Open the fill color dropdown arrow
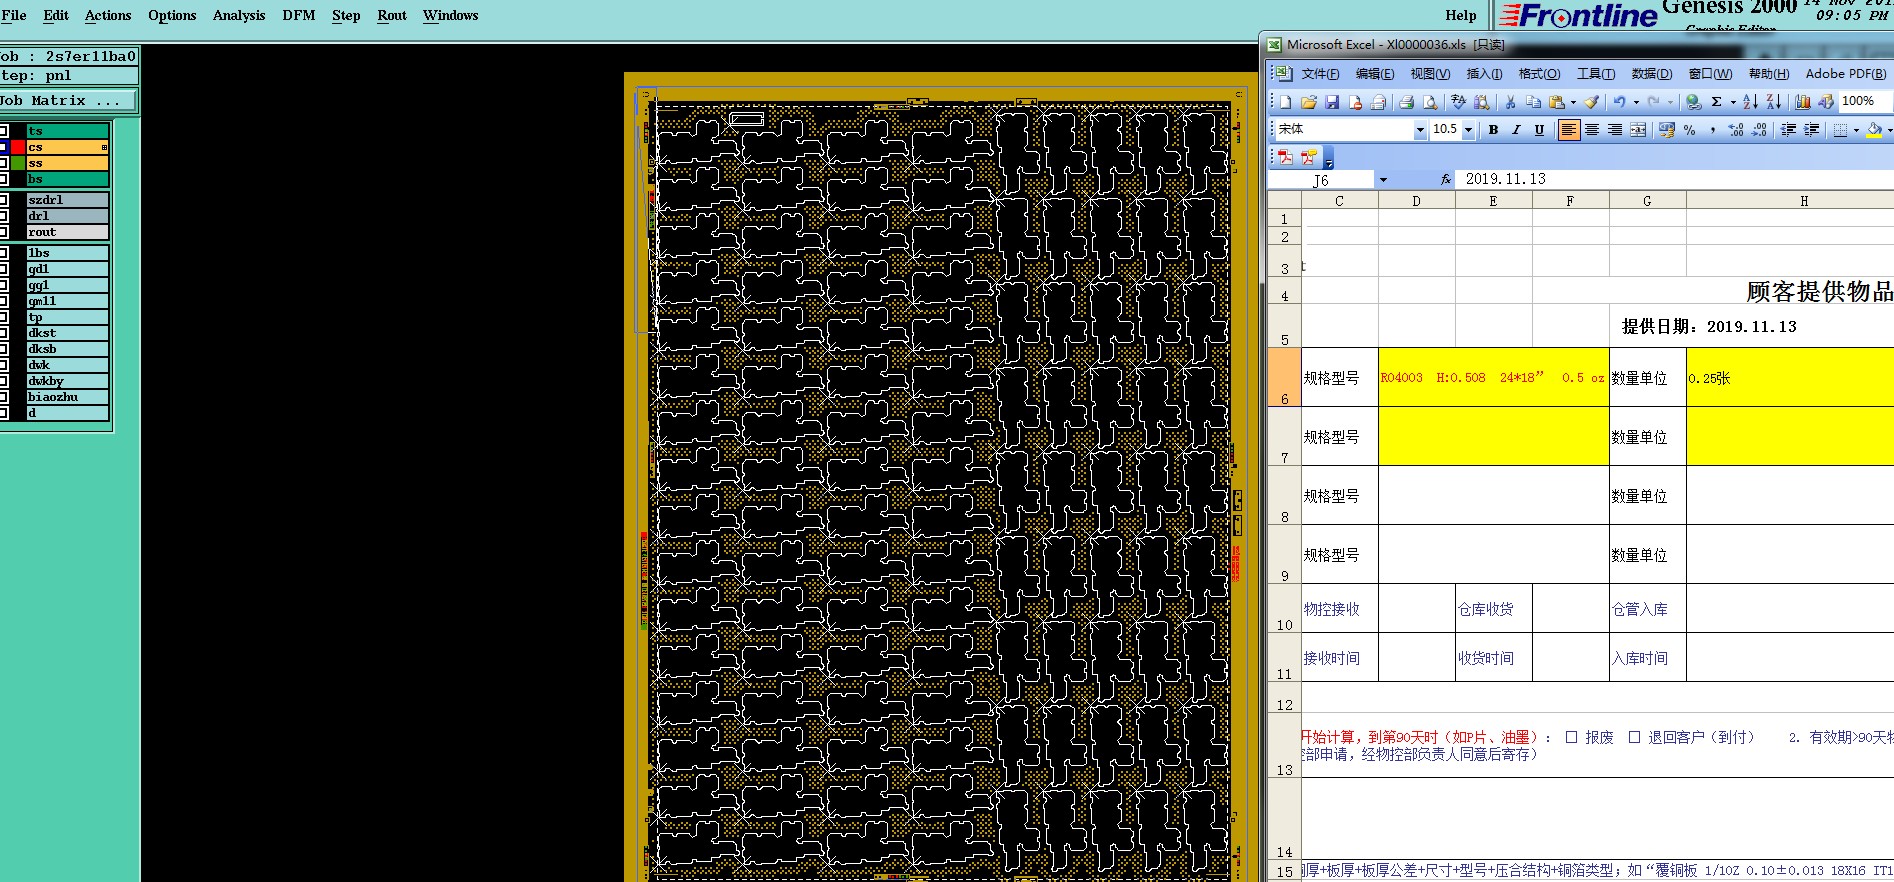 pyautogui.click(x=1889, y=130)
